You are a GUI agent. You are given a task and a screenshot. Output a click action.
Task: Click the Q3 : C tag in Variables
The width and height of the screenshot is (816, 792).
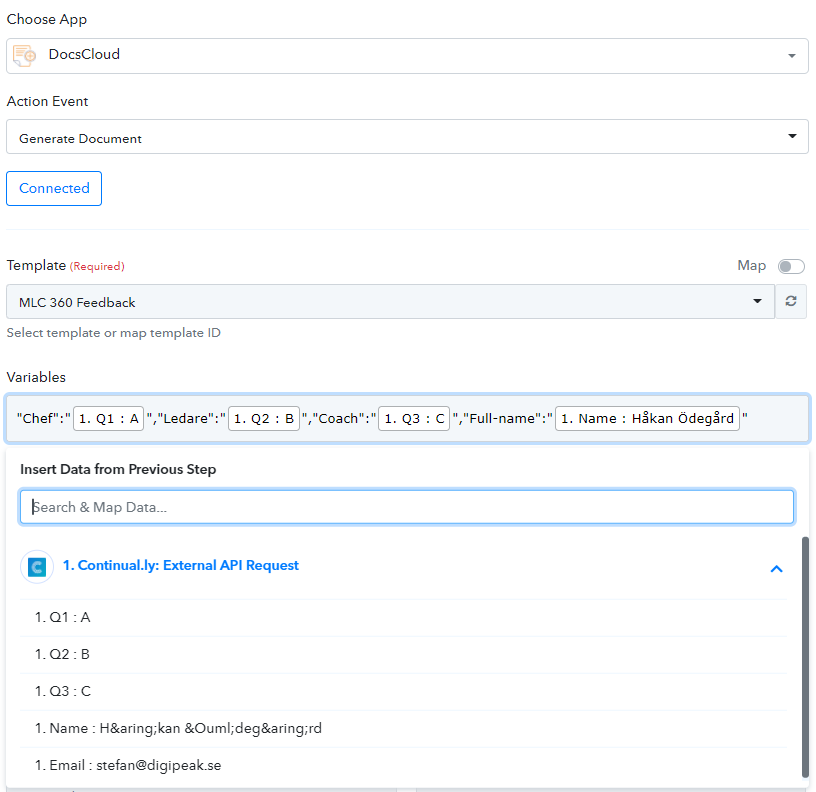pos(414,419)
